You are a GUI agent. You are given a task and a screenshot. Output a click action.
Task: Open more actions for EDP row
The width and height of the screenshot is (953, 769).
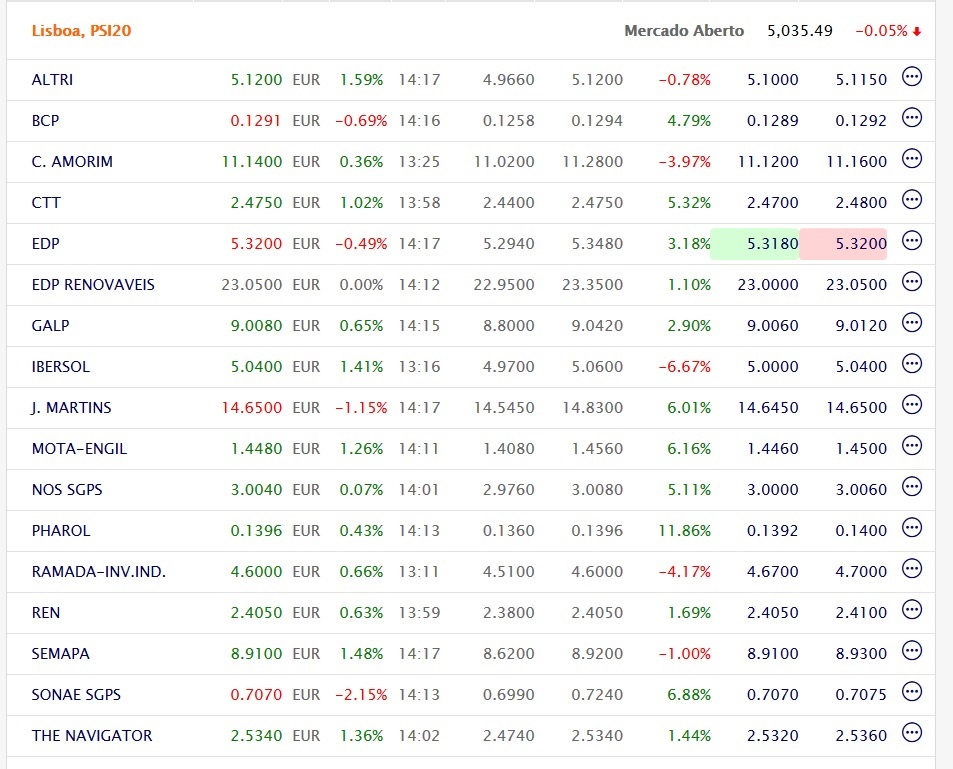(x=911, y=241)
